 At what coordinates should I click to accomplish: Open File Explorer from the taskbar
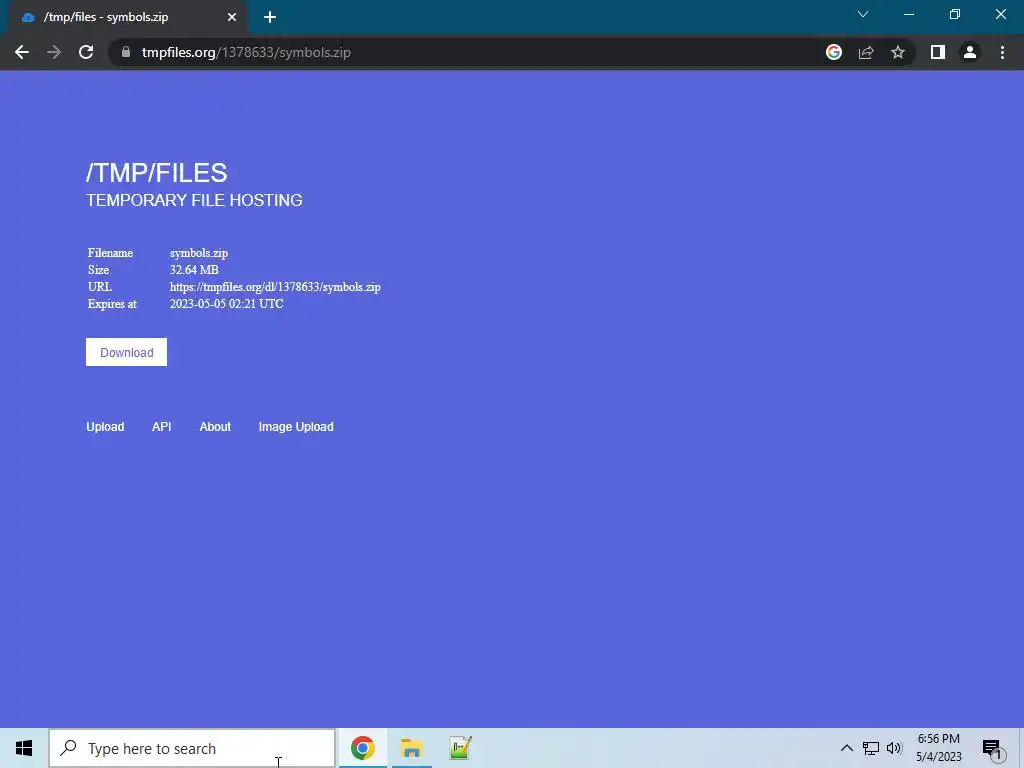point(411,748)
